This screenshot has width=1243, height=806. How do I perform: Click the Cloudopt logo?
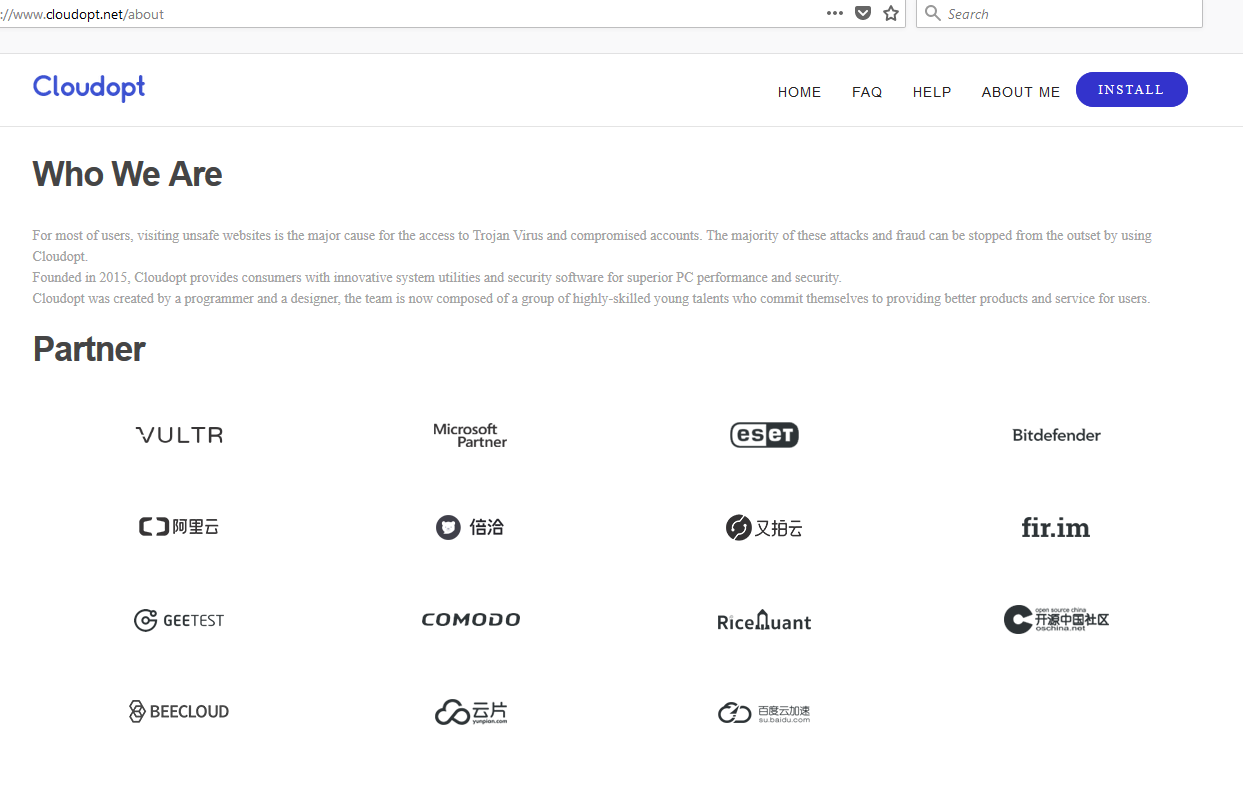point(89,88)
